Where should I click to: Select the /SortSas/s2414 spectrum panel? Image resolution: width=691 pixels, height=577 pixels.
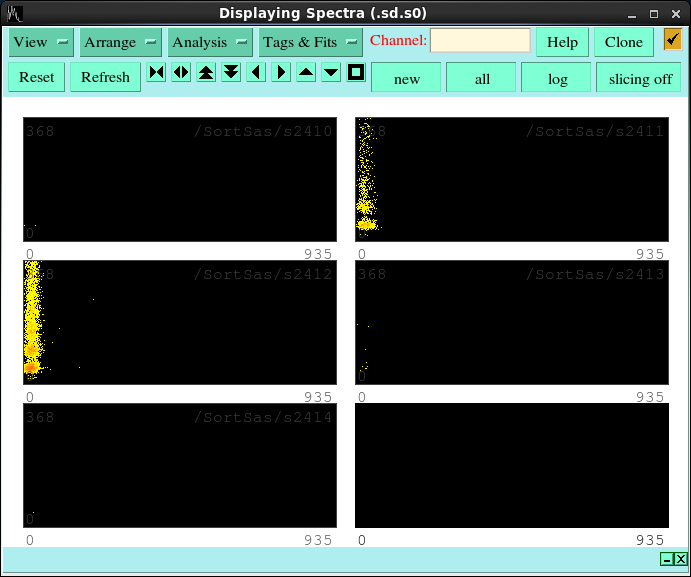tap(180, 465)
